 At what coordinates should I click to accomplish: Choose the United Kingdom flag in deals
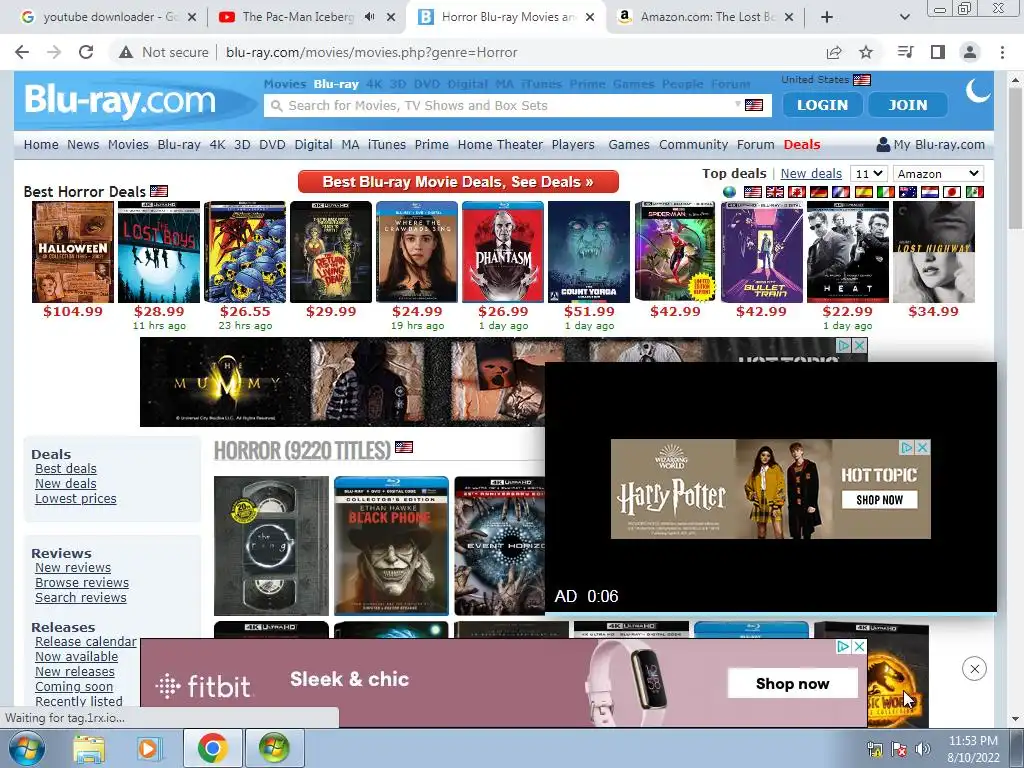[x=775, y=192]
